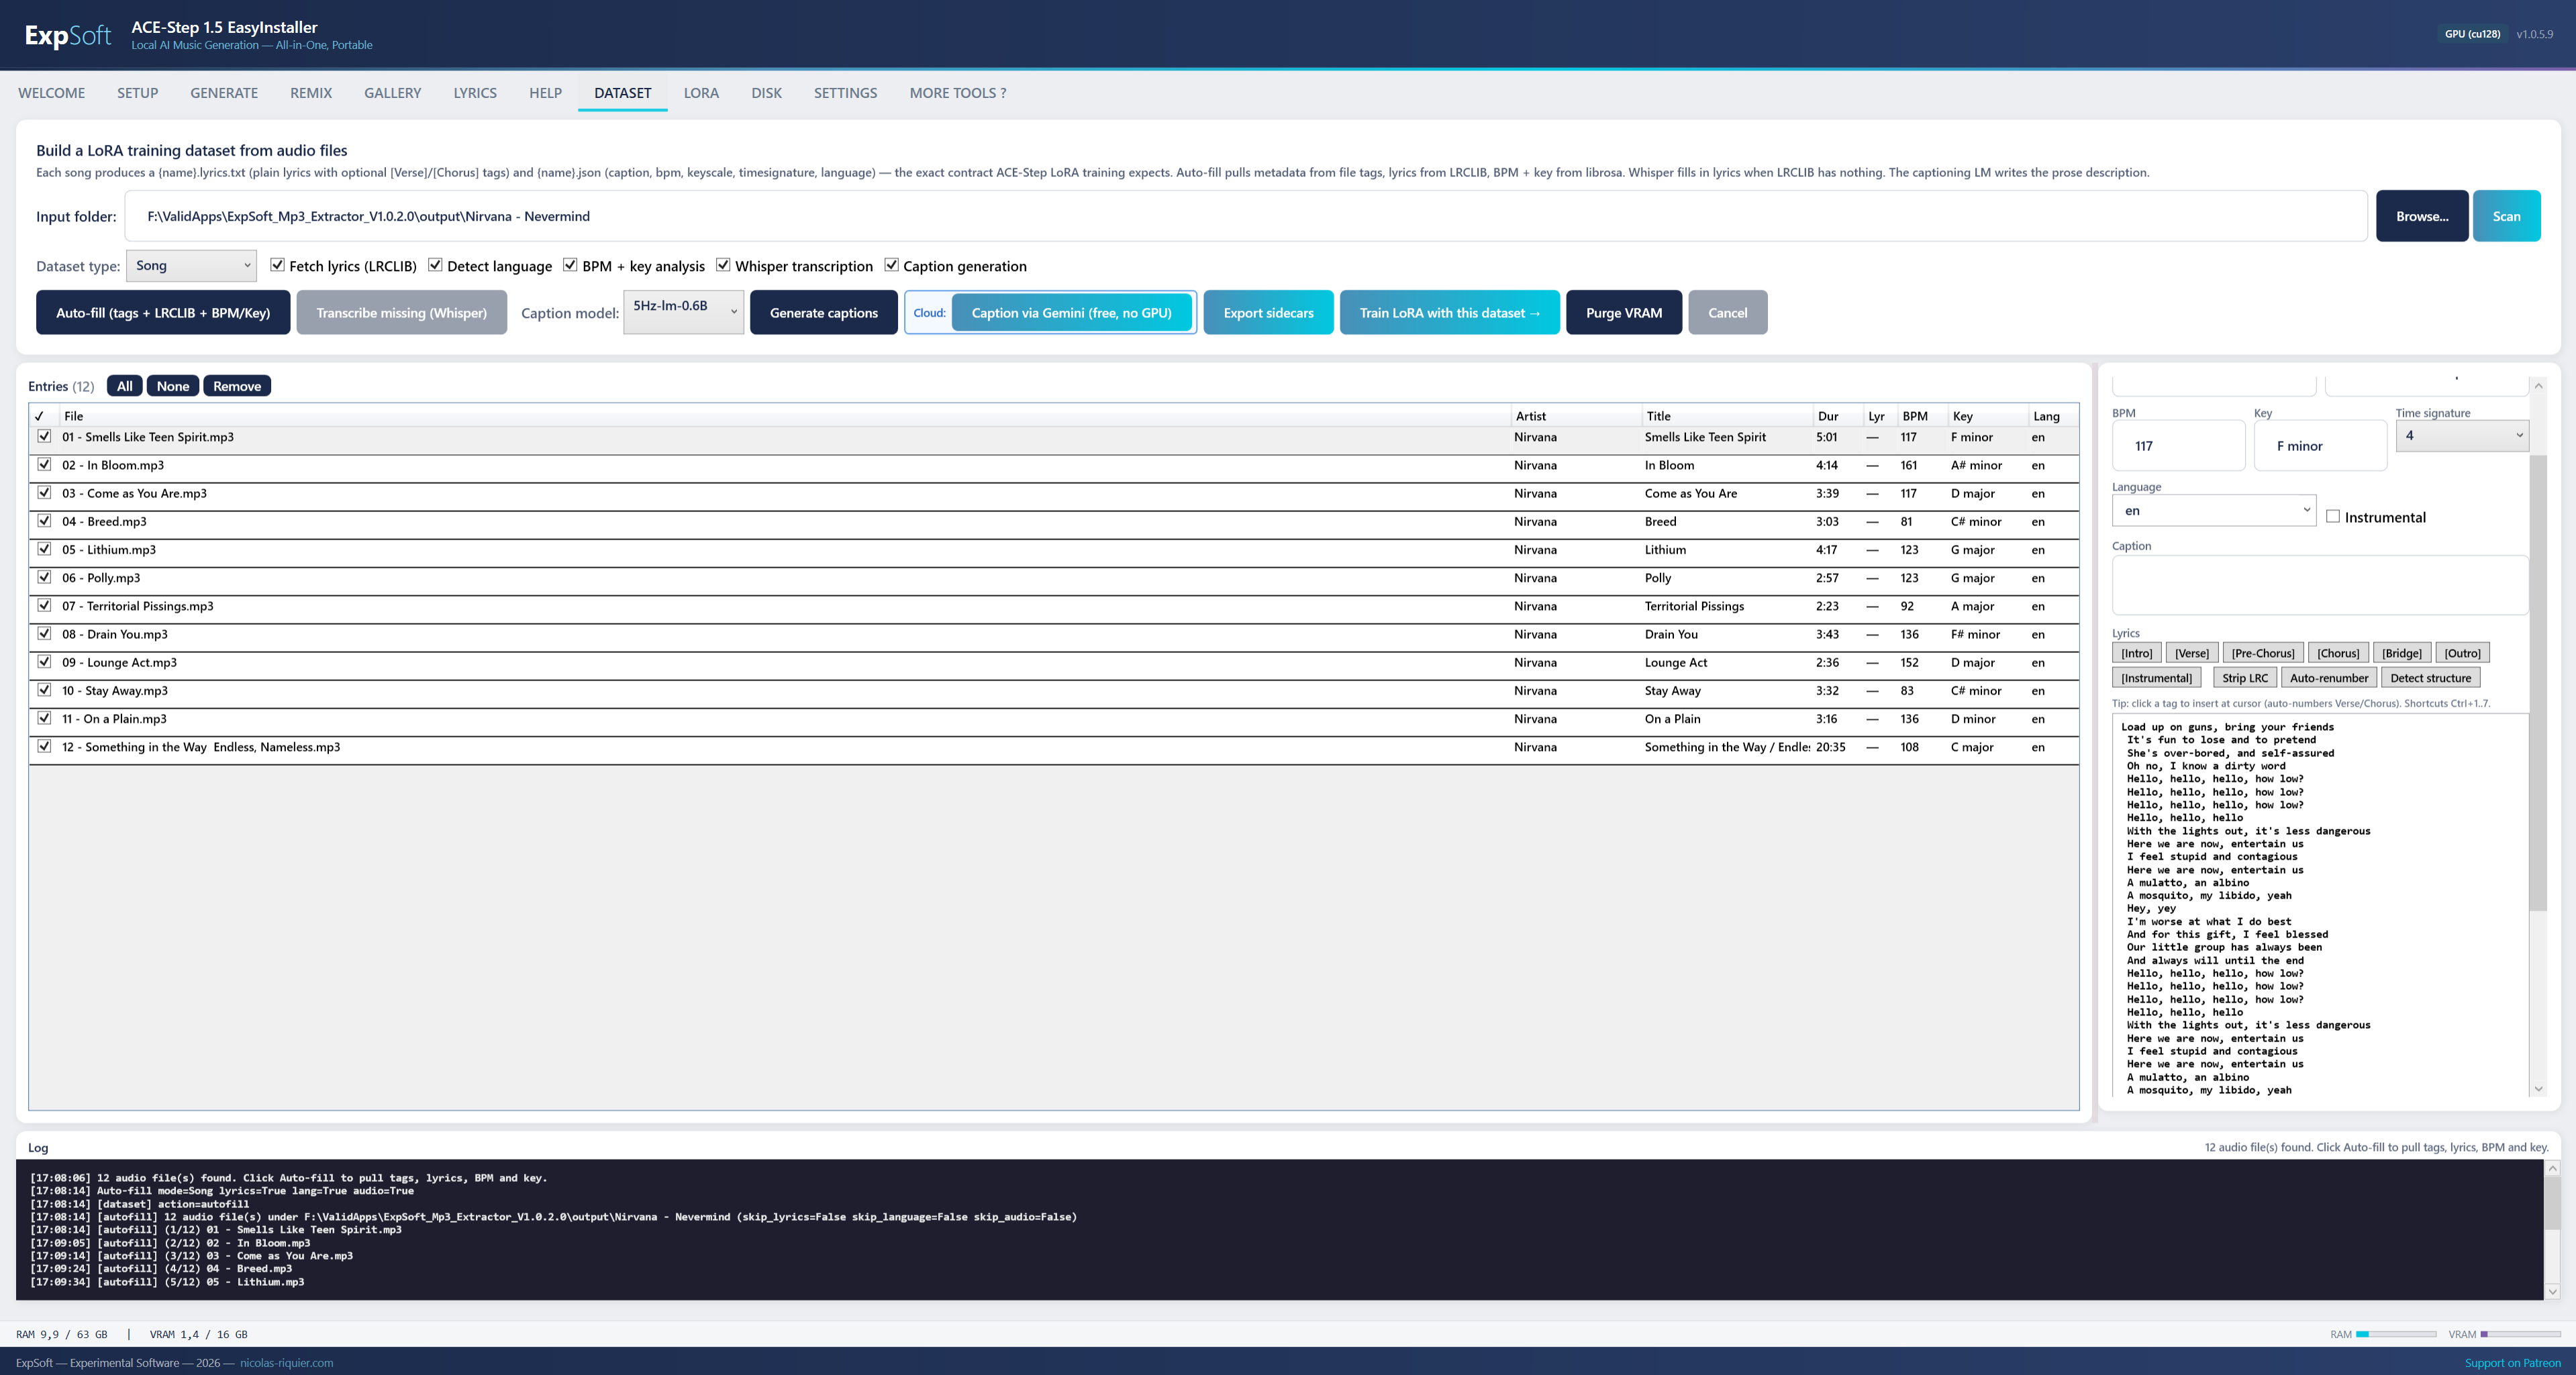The height and width of the screenshot is (1375, 2576).
Task: Go to the GENERATE tab
Action: tap(224, 93)
